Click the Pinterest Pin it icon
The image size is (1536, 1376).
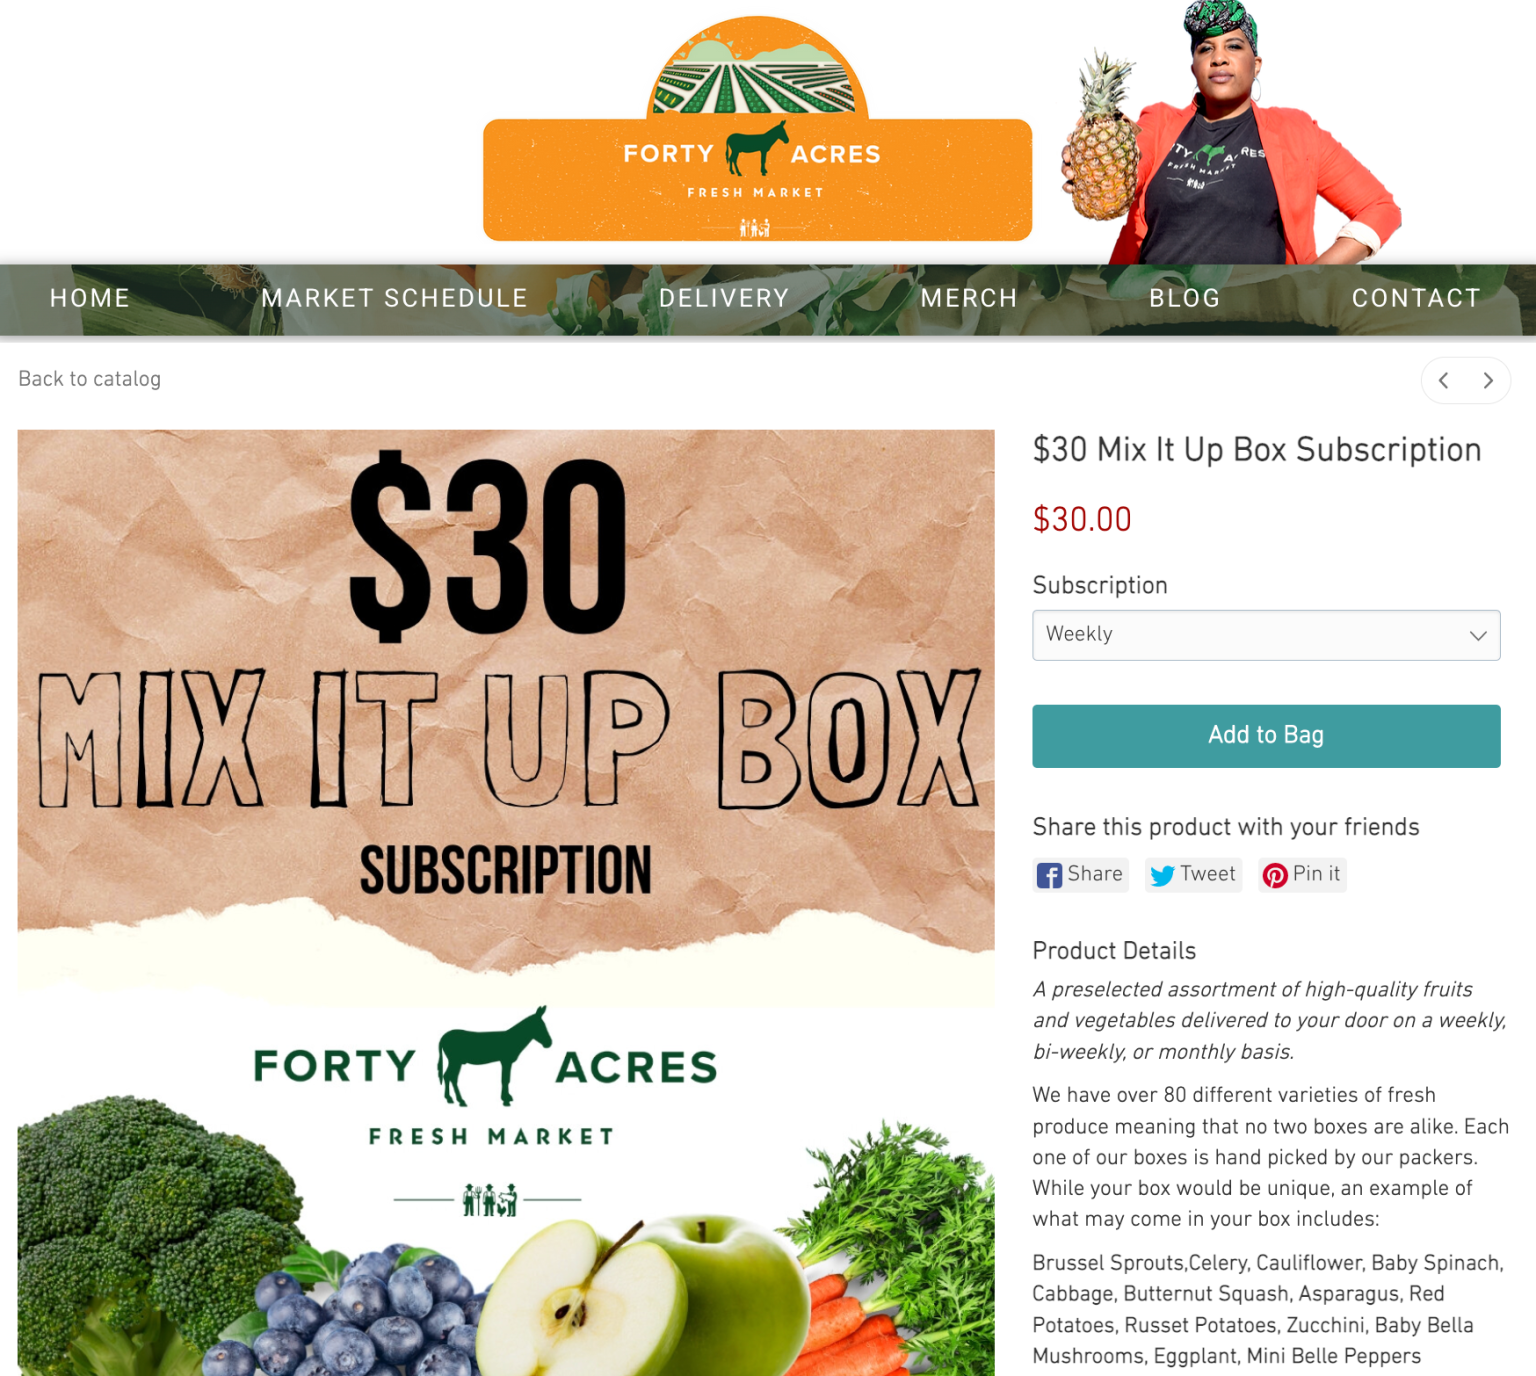pos(1275,875)
